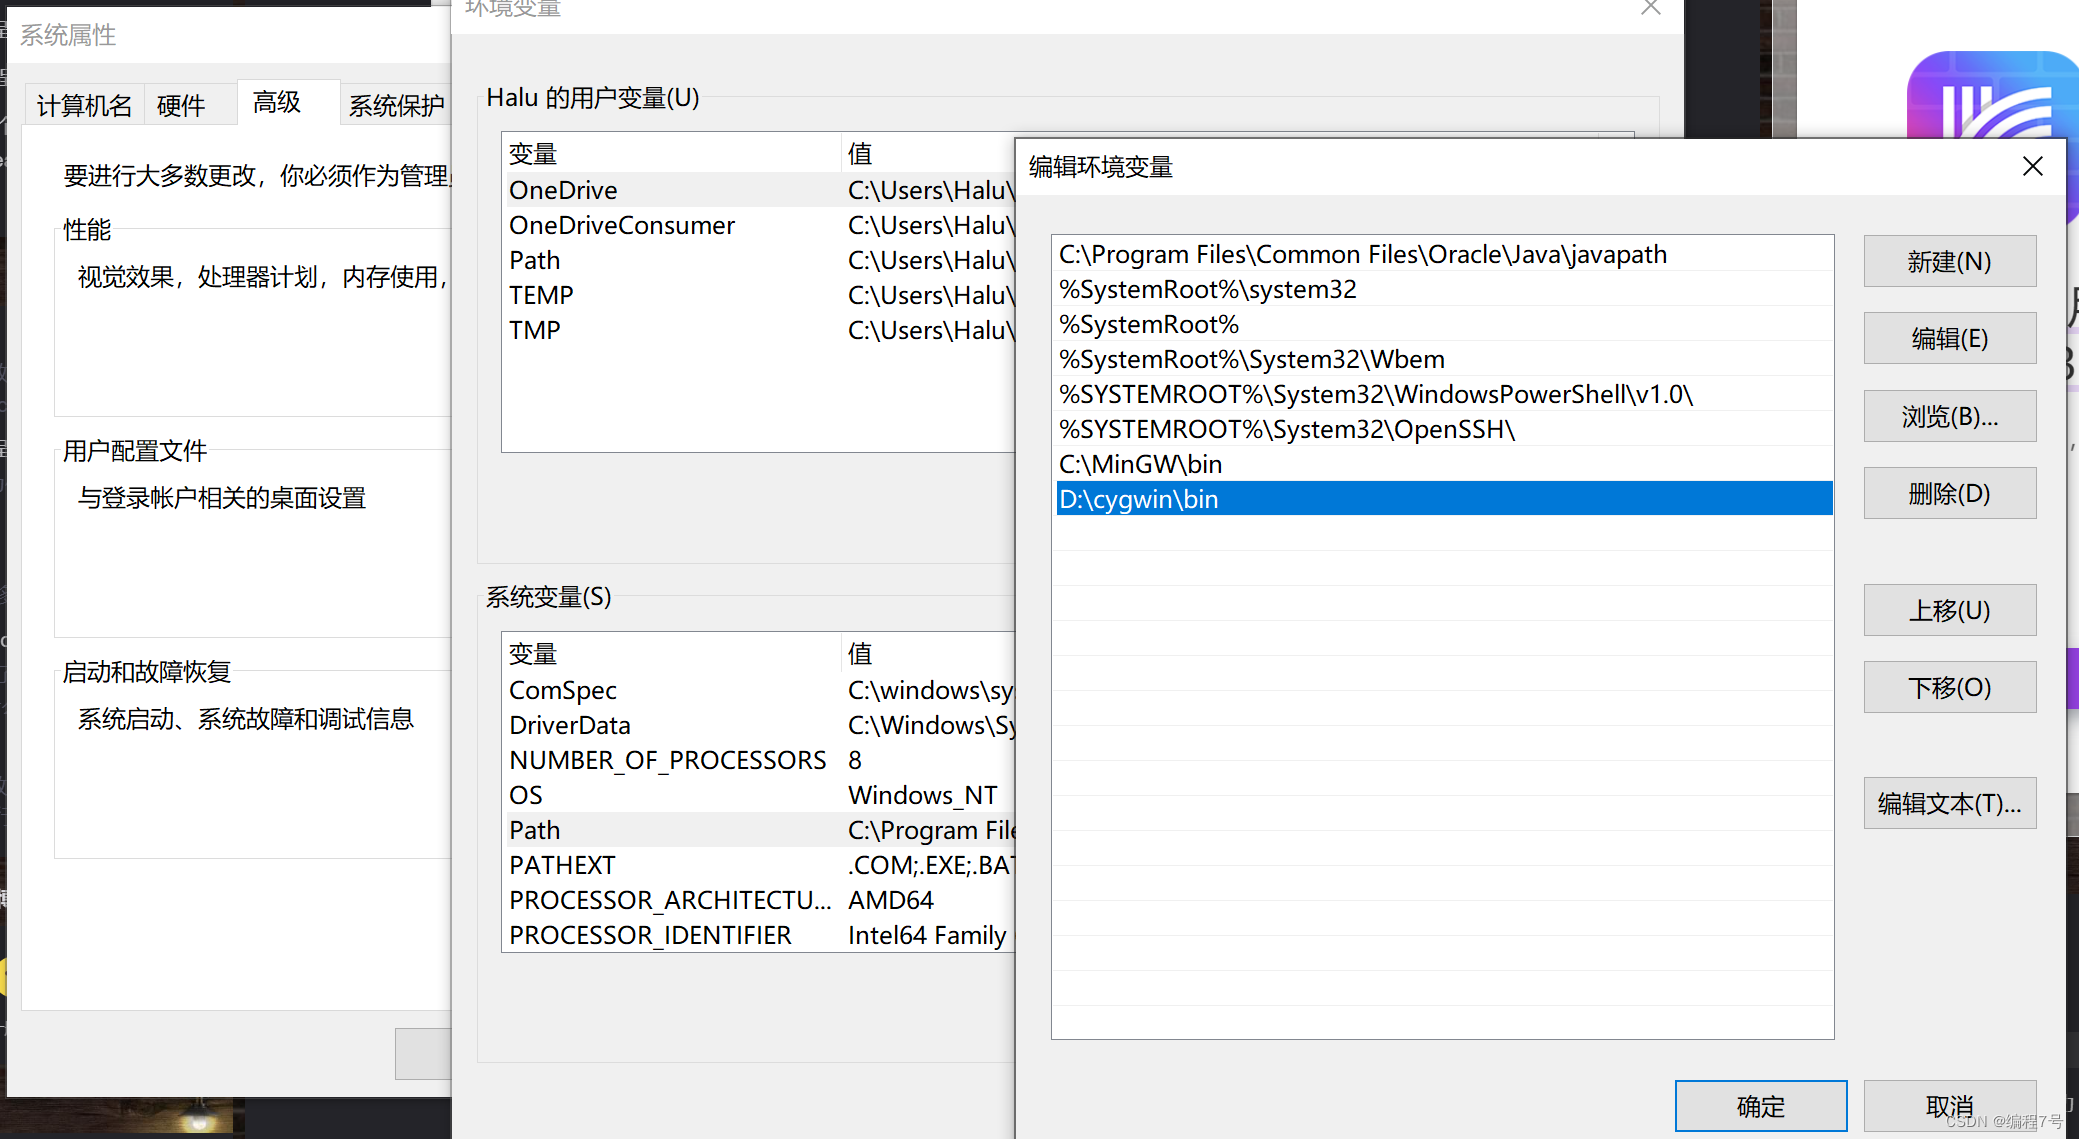Screen dimensions: 2079x1139
Task: Select ComSpec in system variables
Action: pos(760,690)
